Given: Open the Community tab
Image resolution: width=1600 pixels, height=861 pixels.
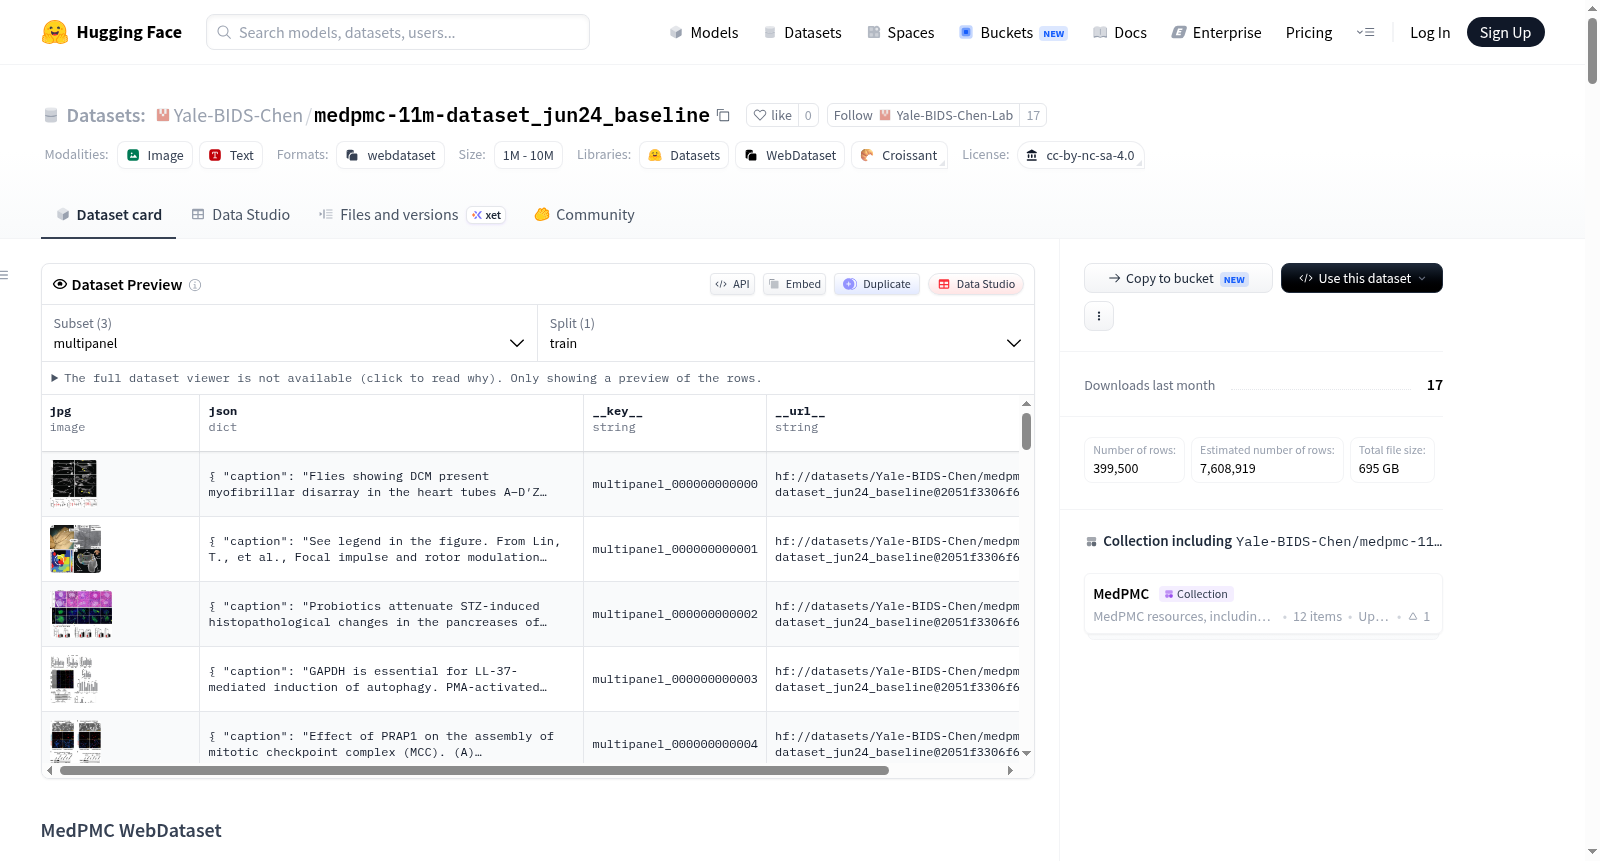Looking at the screenshot, I should [584, 215].
